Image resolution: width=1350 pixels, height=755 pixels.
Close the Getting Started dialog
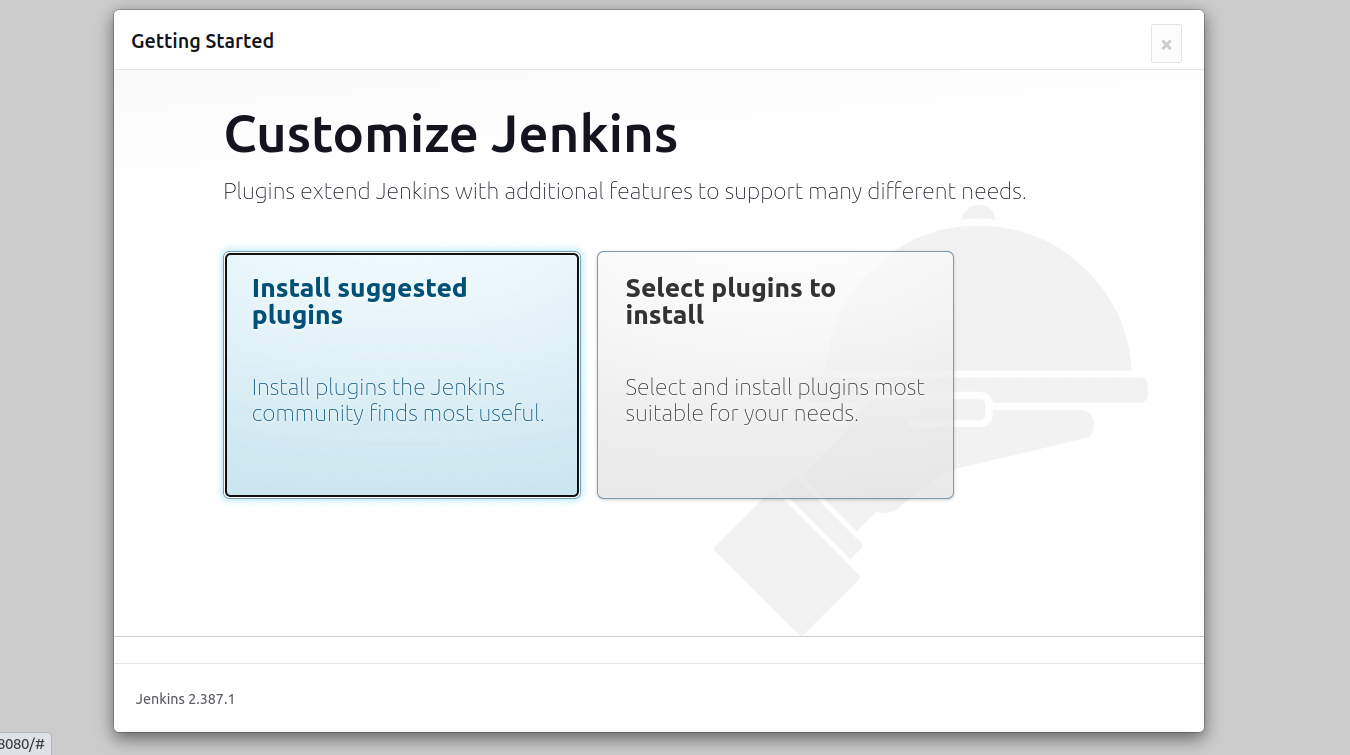click(1166, 44)
